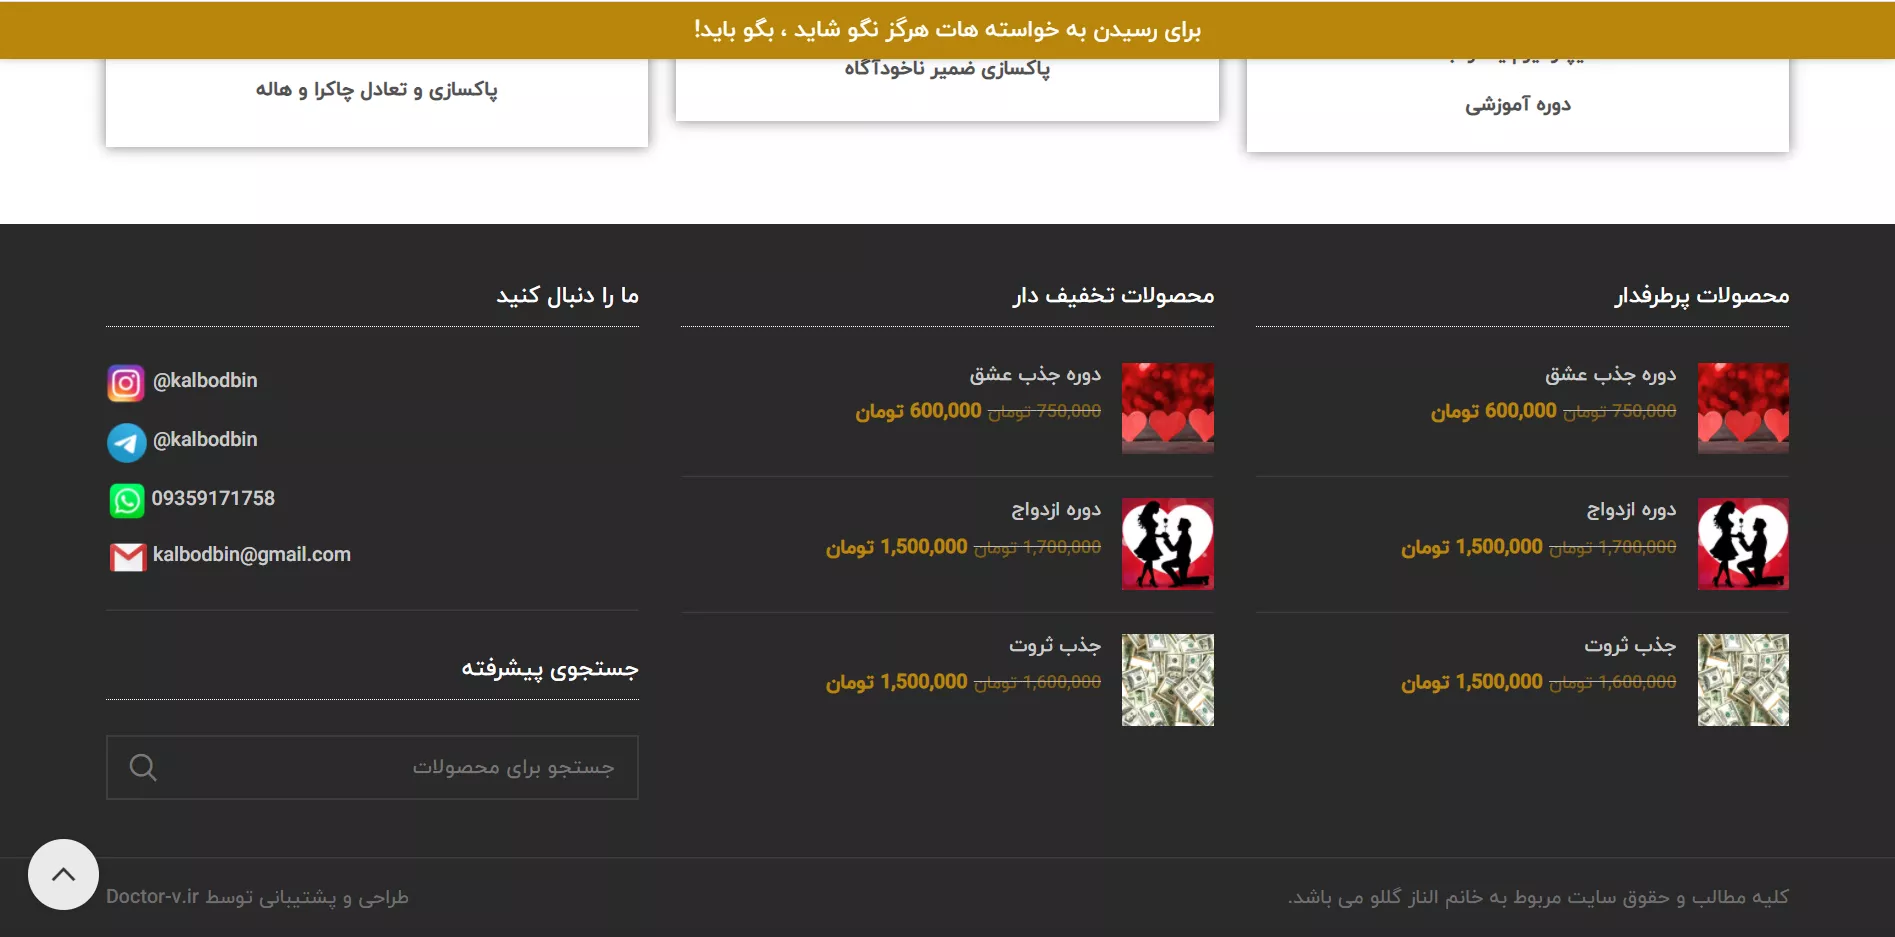Screen dimensions: 1895x937
Task: Open hearts thumbnail in discounted products
Action: coord(1167,408)
